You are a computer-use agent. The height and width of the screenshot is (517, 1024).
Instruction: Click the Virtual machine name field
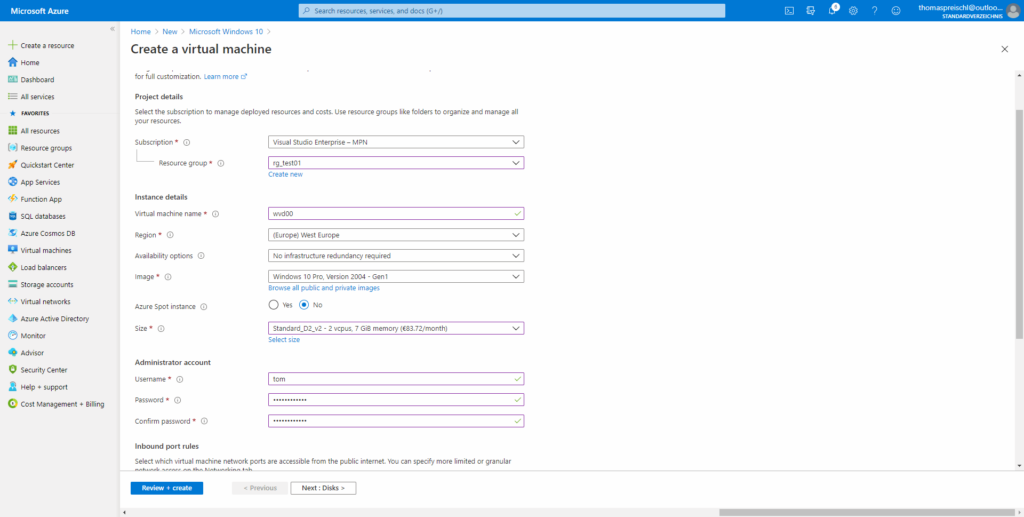[x=396, y=213]
